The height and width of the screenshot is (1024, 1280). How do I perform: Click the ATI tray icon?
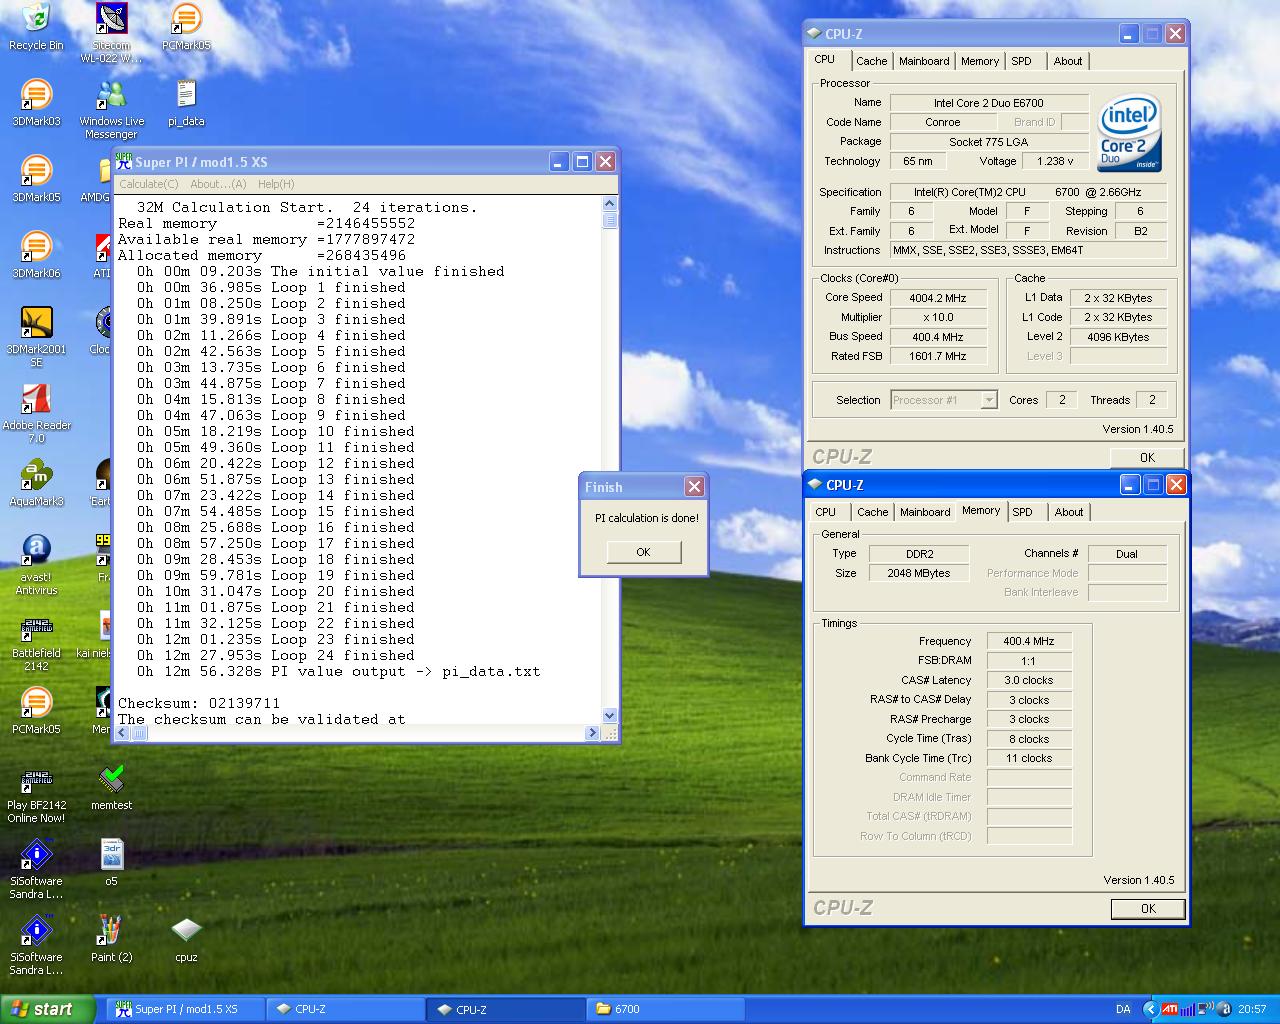[x=1169, y=1009]
